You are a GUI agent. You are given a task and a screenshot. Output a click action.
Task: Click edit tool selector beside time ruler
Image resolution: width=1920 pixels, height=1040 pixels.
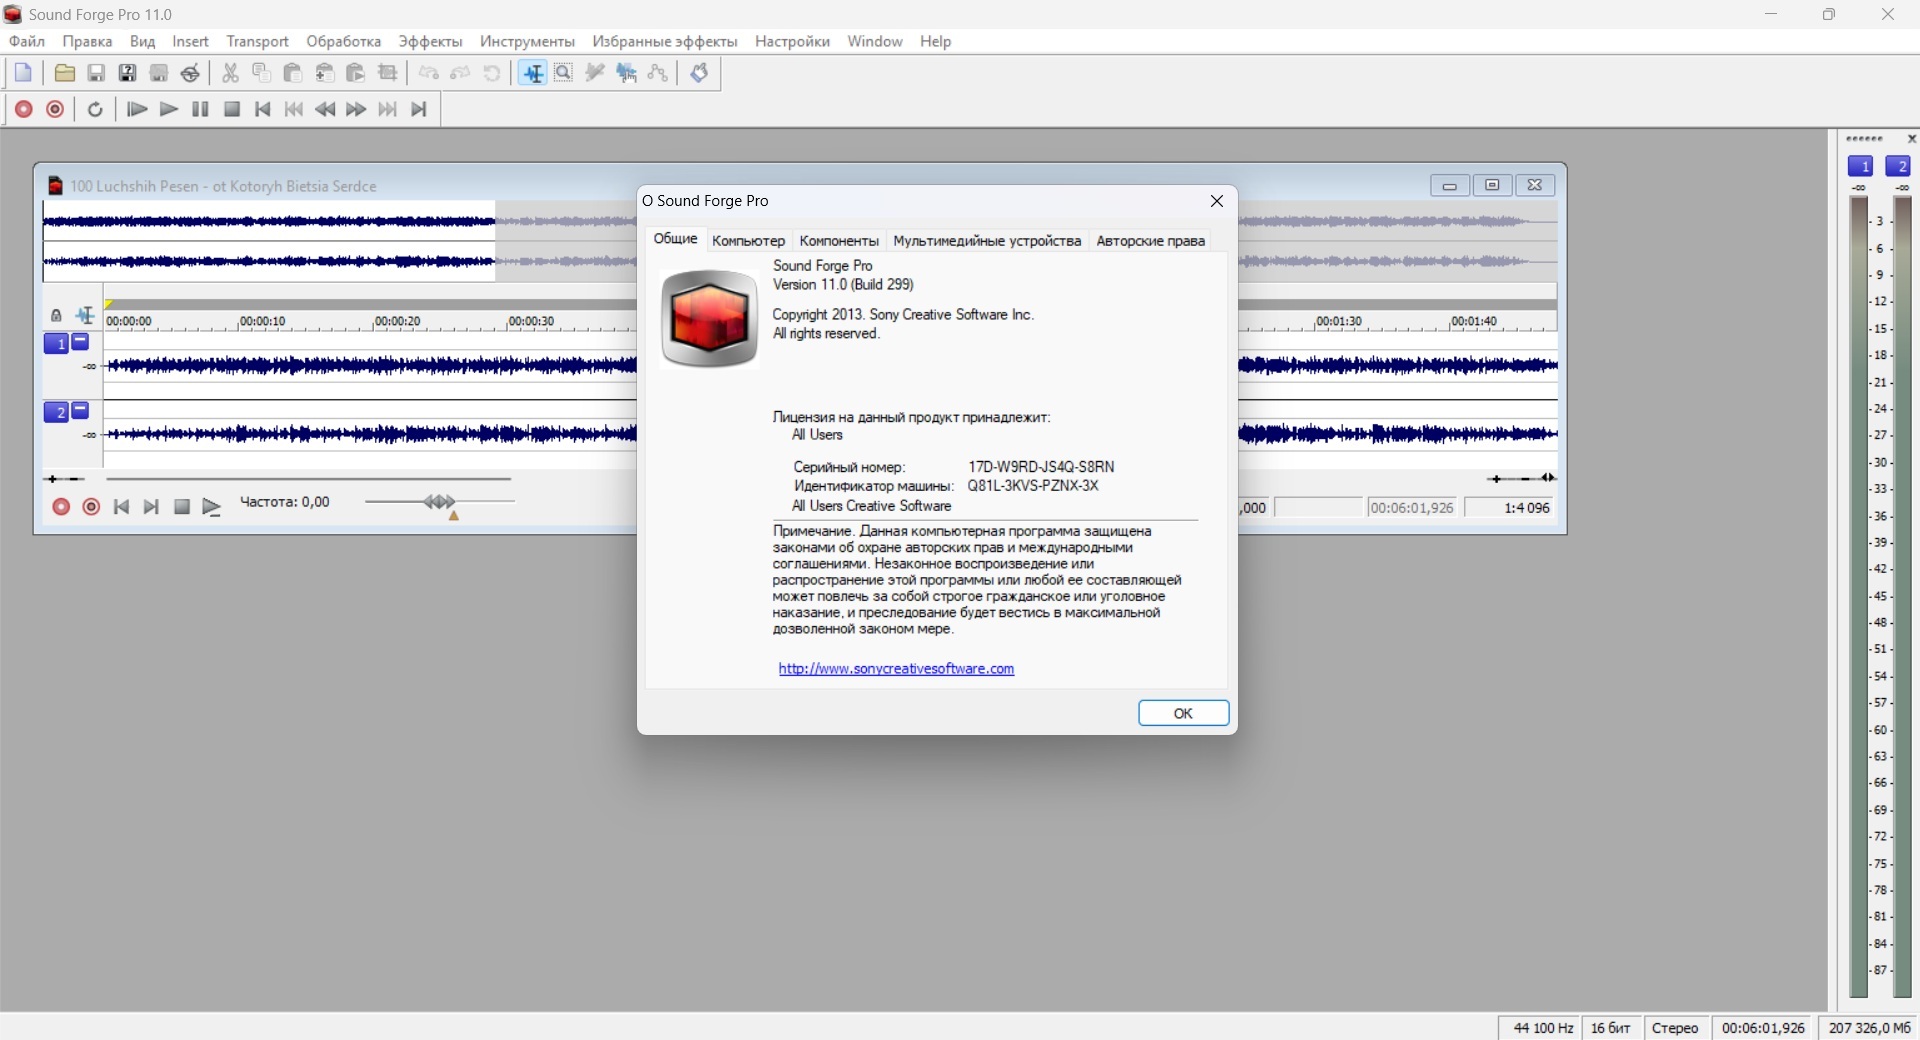[85, 316]
